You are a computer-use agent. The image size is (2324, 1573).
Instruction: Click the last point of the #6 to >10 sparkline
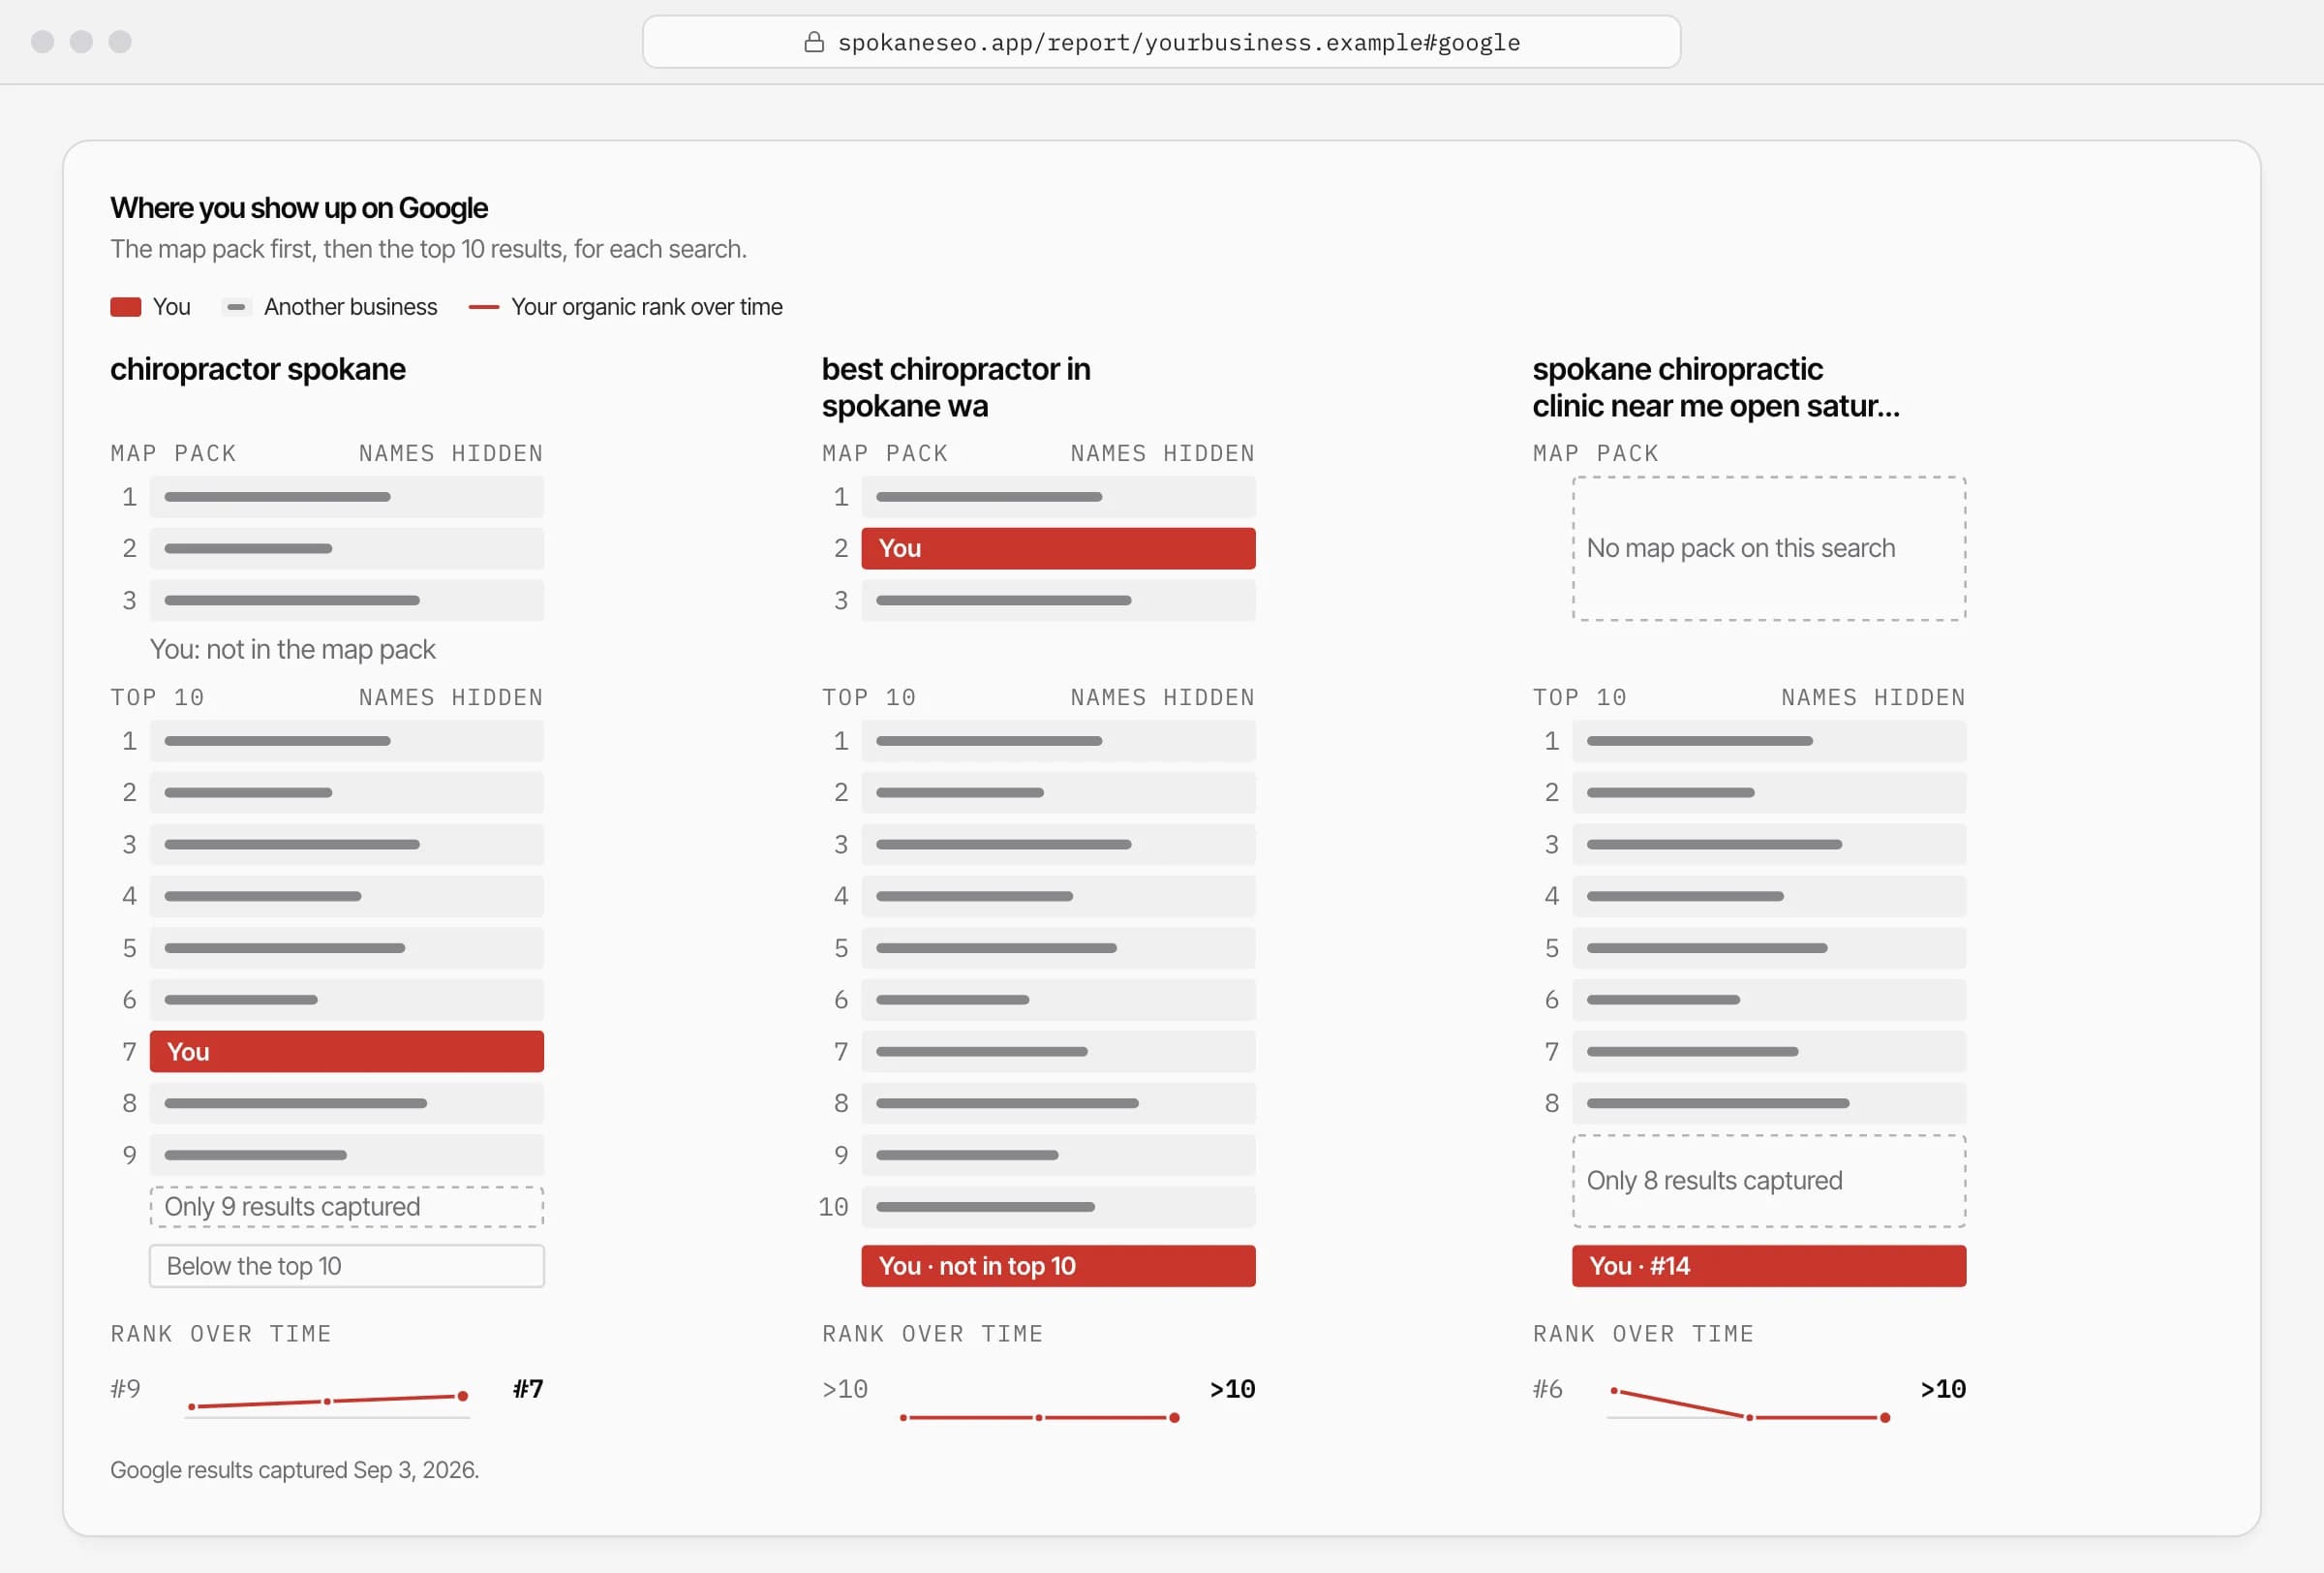[x=1885, y=1418]
